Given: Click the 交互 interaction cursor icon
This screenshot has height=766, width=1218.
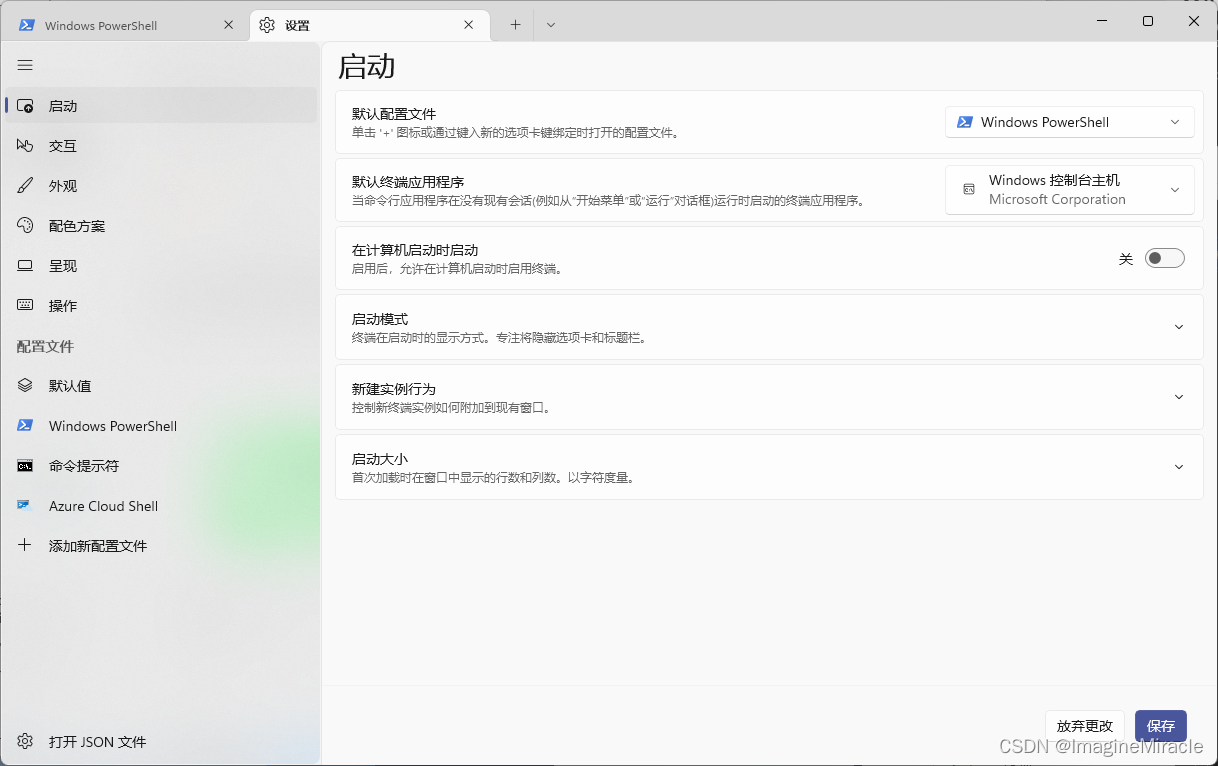Looking at the screenshot, I should 25,146.
